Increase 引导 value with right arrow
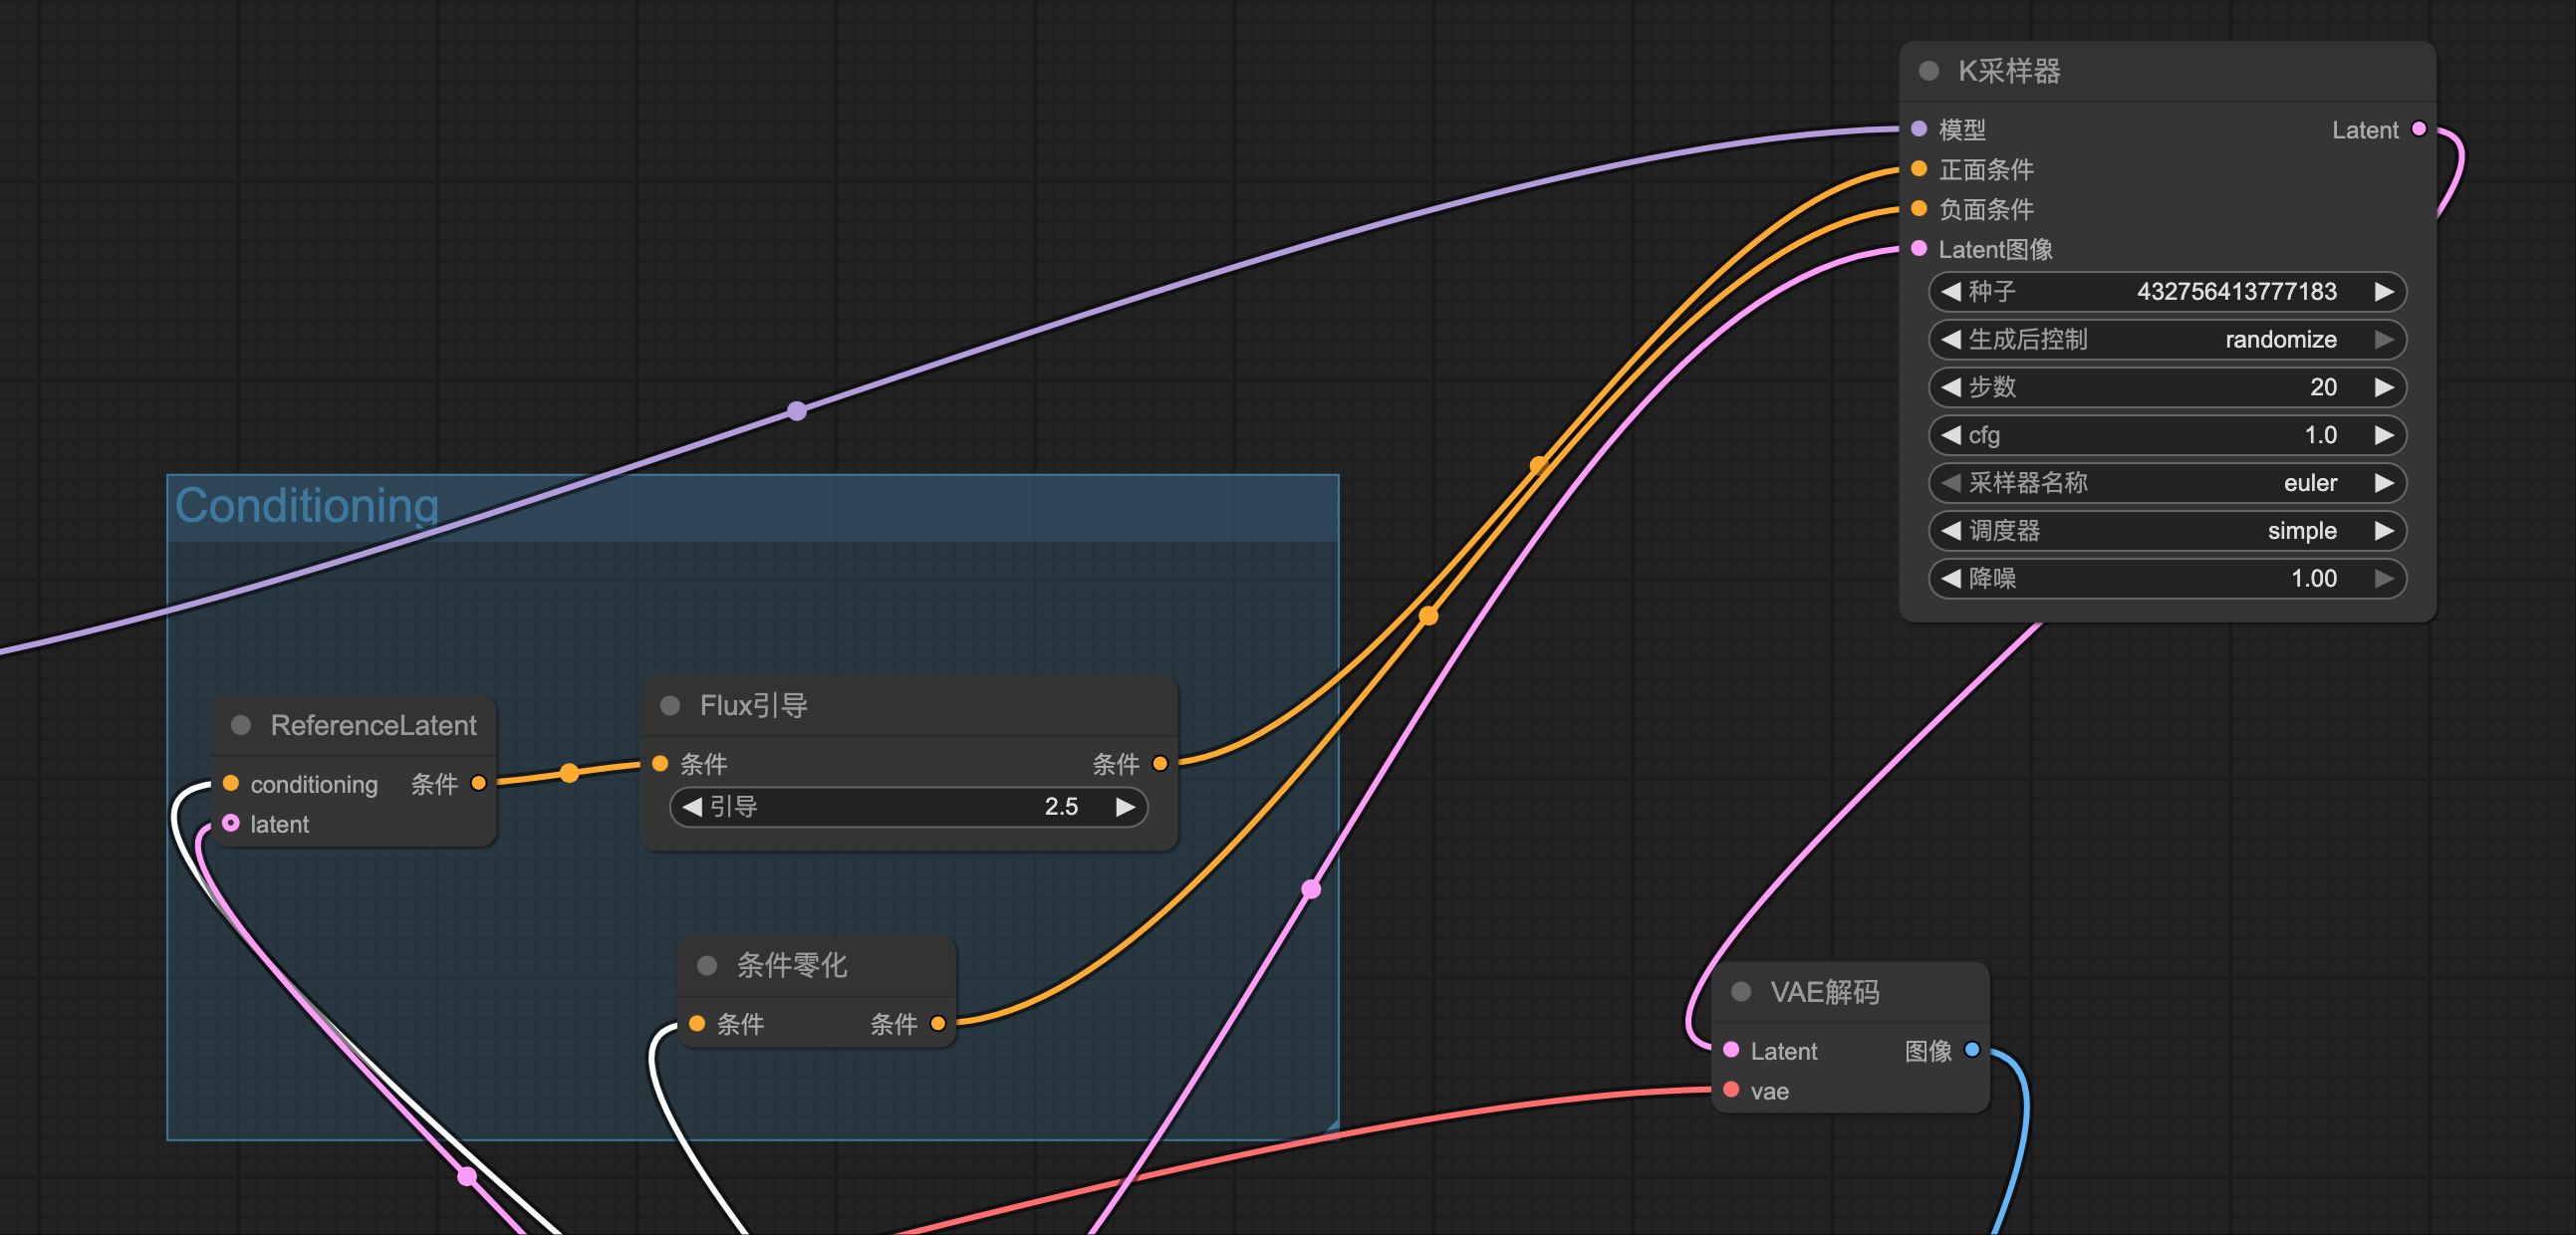The height and width of the screenshot is (1235, 2576). click(1125, 807)
